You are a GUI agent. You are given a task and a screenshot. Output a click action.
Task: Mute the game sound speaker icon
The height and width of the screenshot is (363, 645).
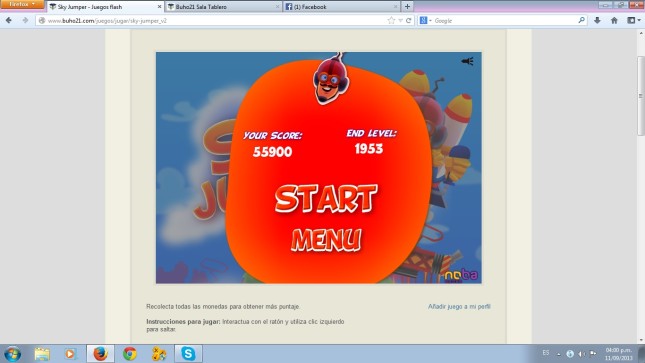(x=467, y=61)
